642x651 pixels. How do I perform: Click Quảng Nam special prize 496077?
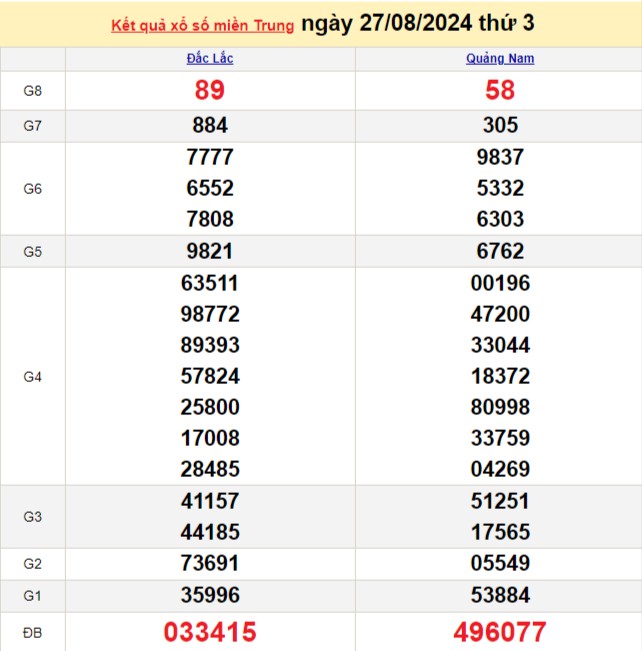(500, 632)
